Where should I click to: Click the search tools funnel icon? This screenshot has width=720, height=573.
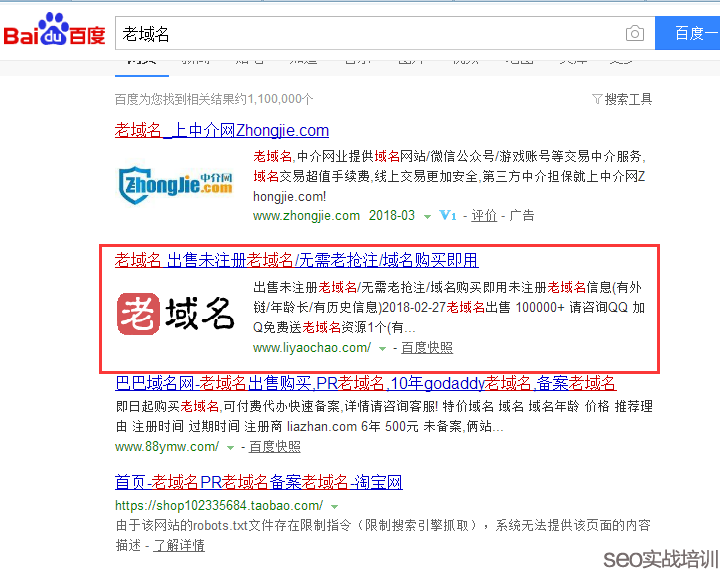click(597, 99)
